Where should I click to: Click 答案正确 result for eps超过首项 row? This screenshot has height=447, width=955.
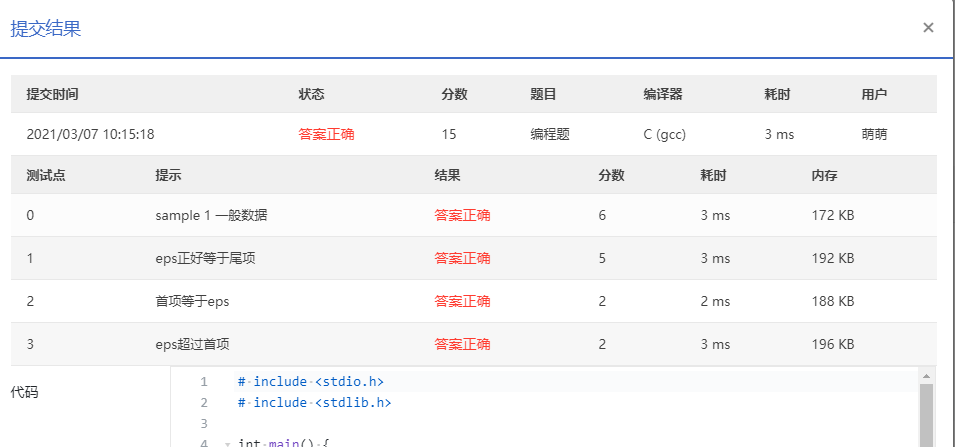click(x=462, y=345)
